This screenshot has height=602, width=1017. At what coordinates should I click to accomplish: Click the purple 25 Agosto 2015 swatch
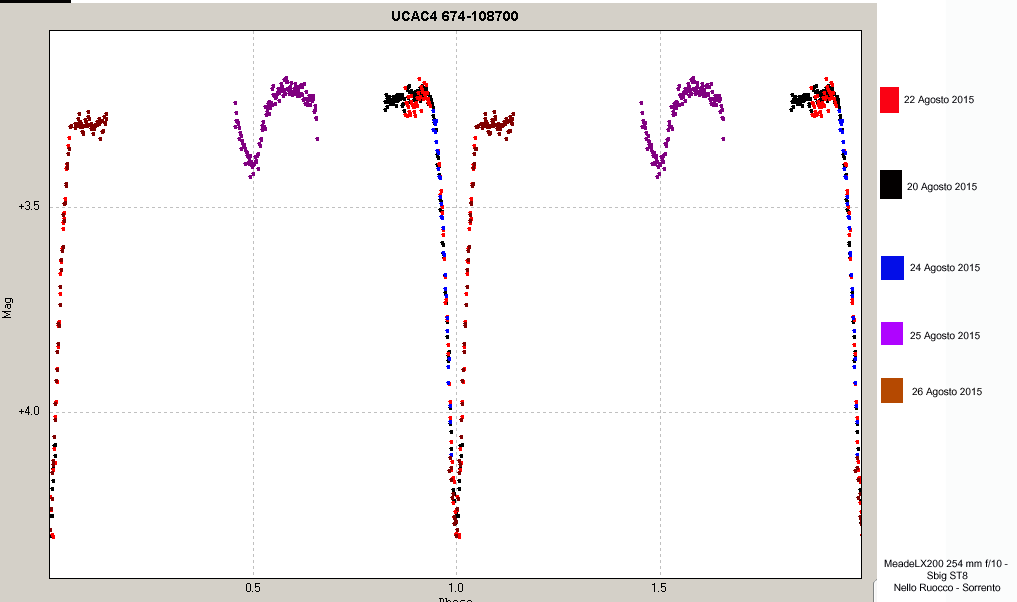tap(892, 333)
